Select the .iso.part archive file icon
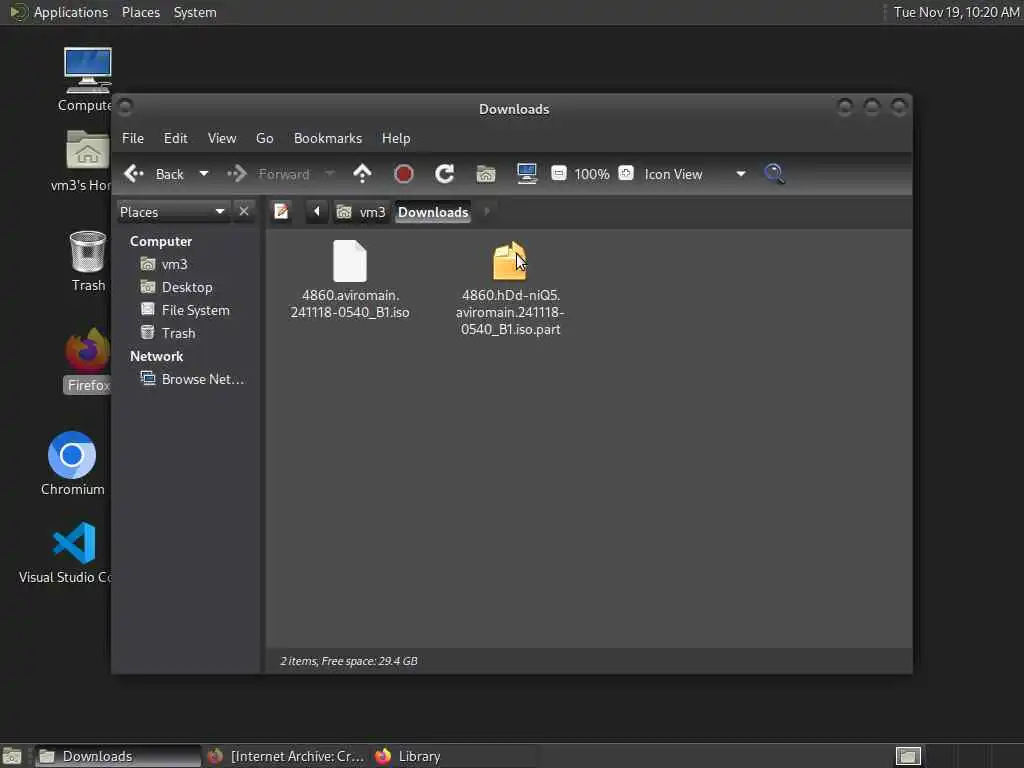This screenshot has width=1024, height=768. pyautogui.click(x=510, y=261)
